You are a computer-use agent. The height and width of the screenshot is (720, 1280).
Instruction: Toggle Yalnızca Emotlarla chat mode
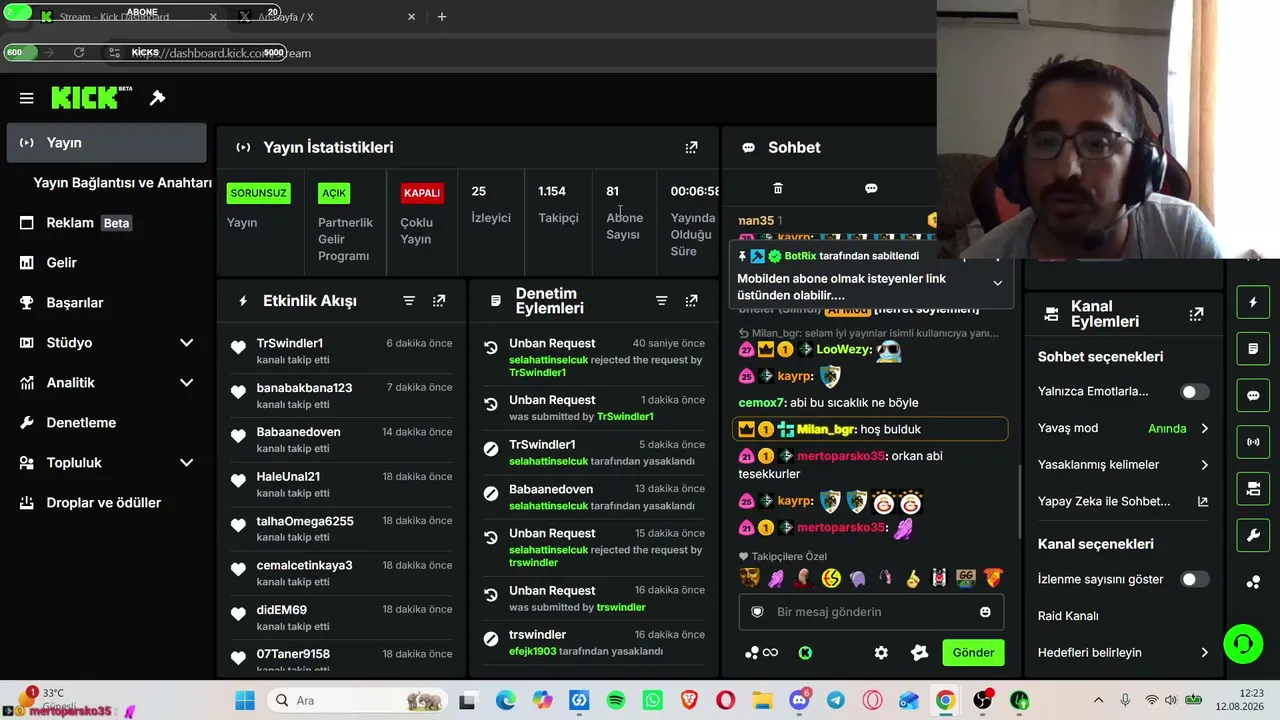point(1195,392)
